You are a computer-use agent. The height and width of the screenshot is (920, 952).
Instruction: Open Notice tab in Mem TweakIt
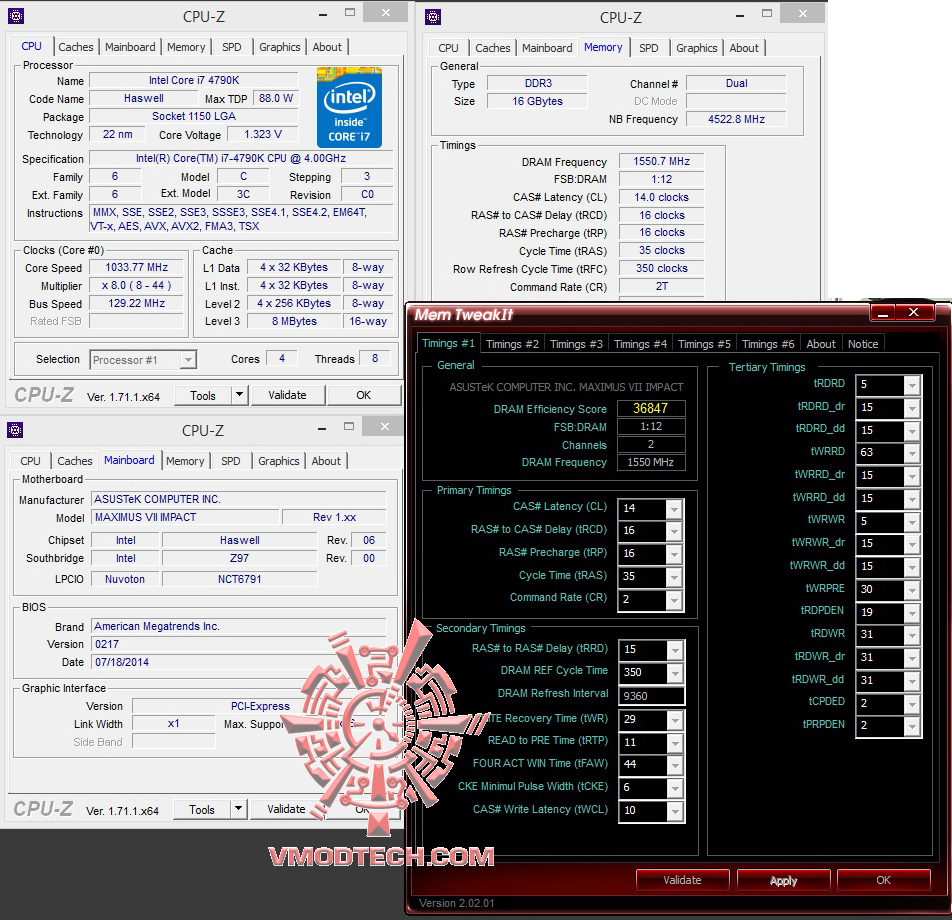[863, 344]
